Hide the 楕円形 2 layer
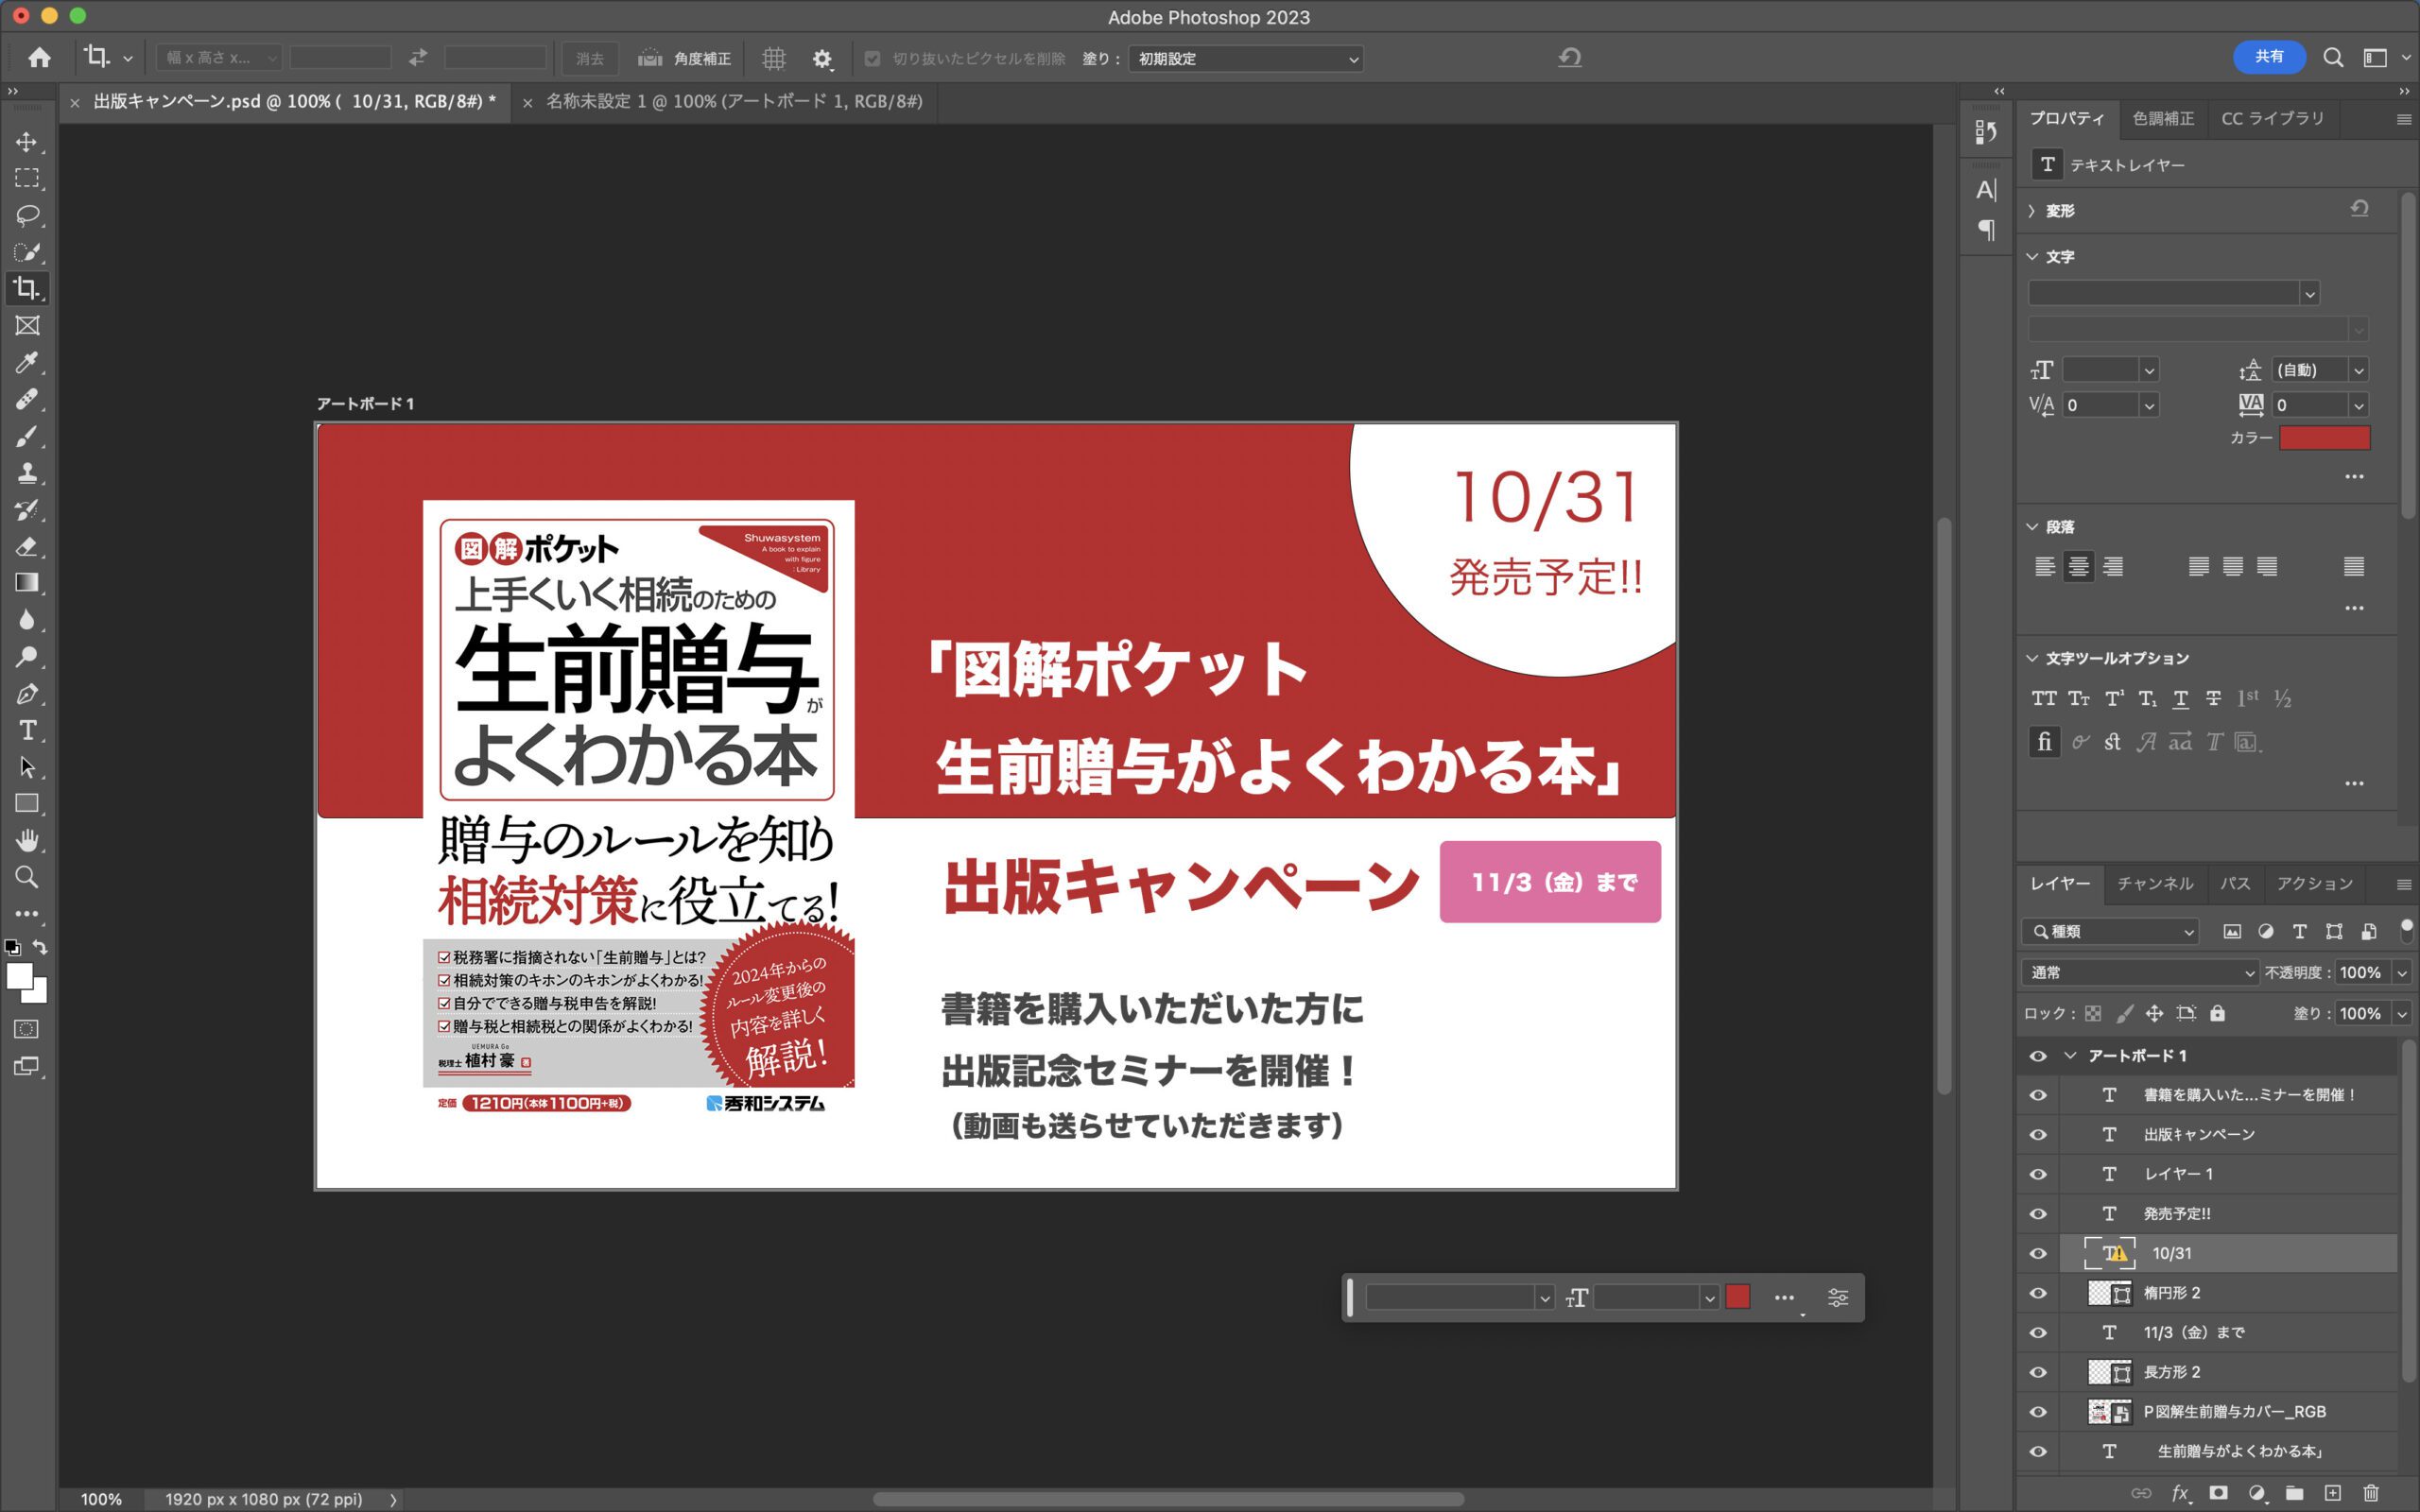The width and height of the screenshot is (2420, 1512). [x=2037, y=1293]
